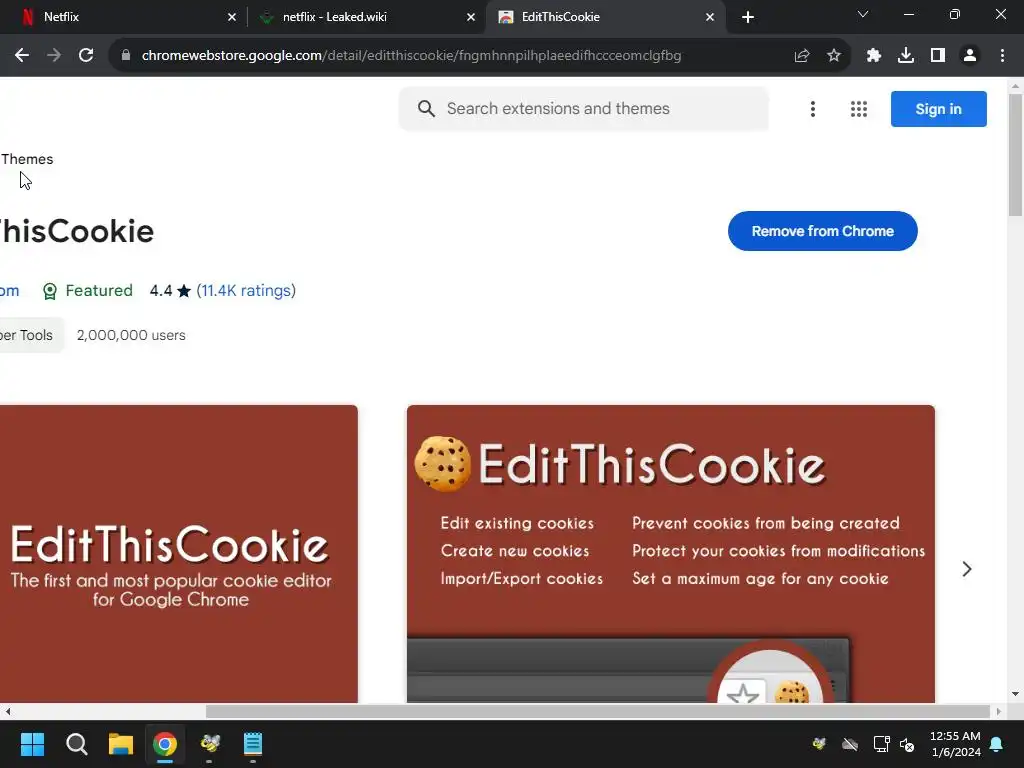Screen dimensions: 1024x768
Task: Click the address bar URL
Action: coord(411,56)
